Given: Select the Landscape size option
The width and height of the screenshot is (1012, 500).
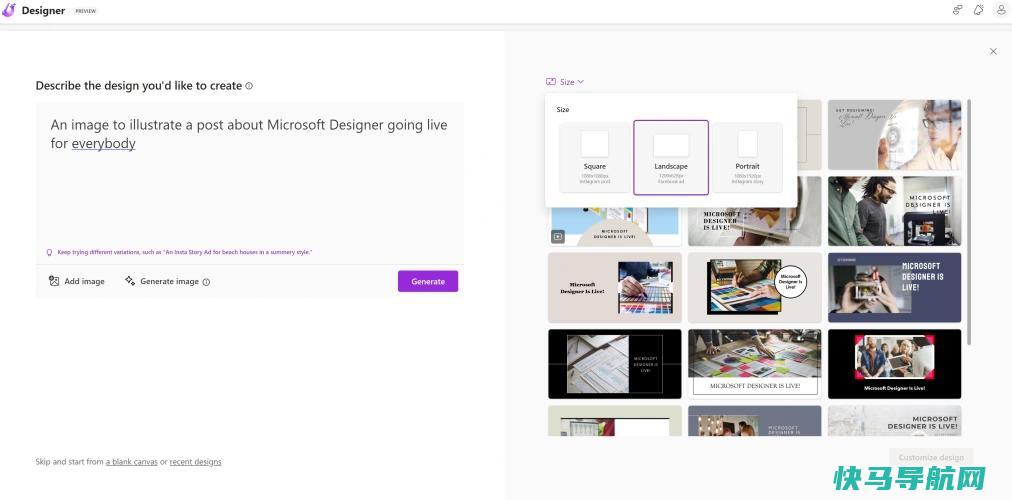Looking at the screenshot, I should (671, 157).
